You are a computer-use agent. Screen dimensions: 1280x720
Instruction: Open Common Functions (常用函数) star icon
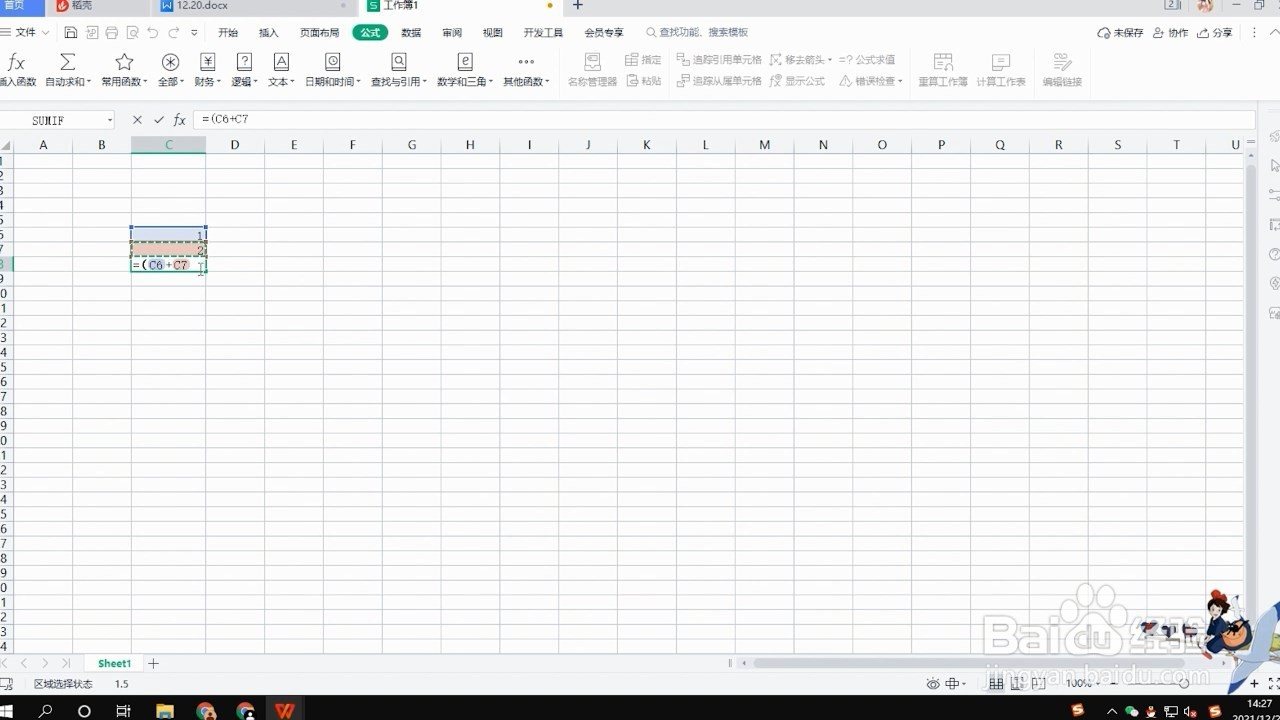point(124,62)
